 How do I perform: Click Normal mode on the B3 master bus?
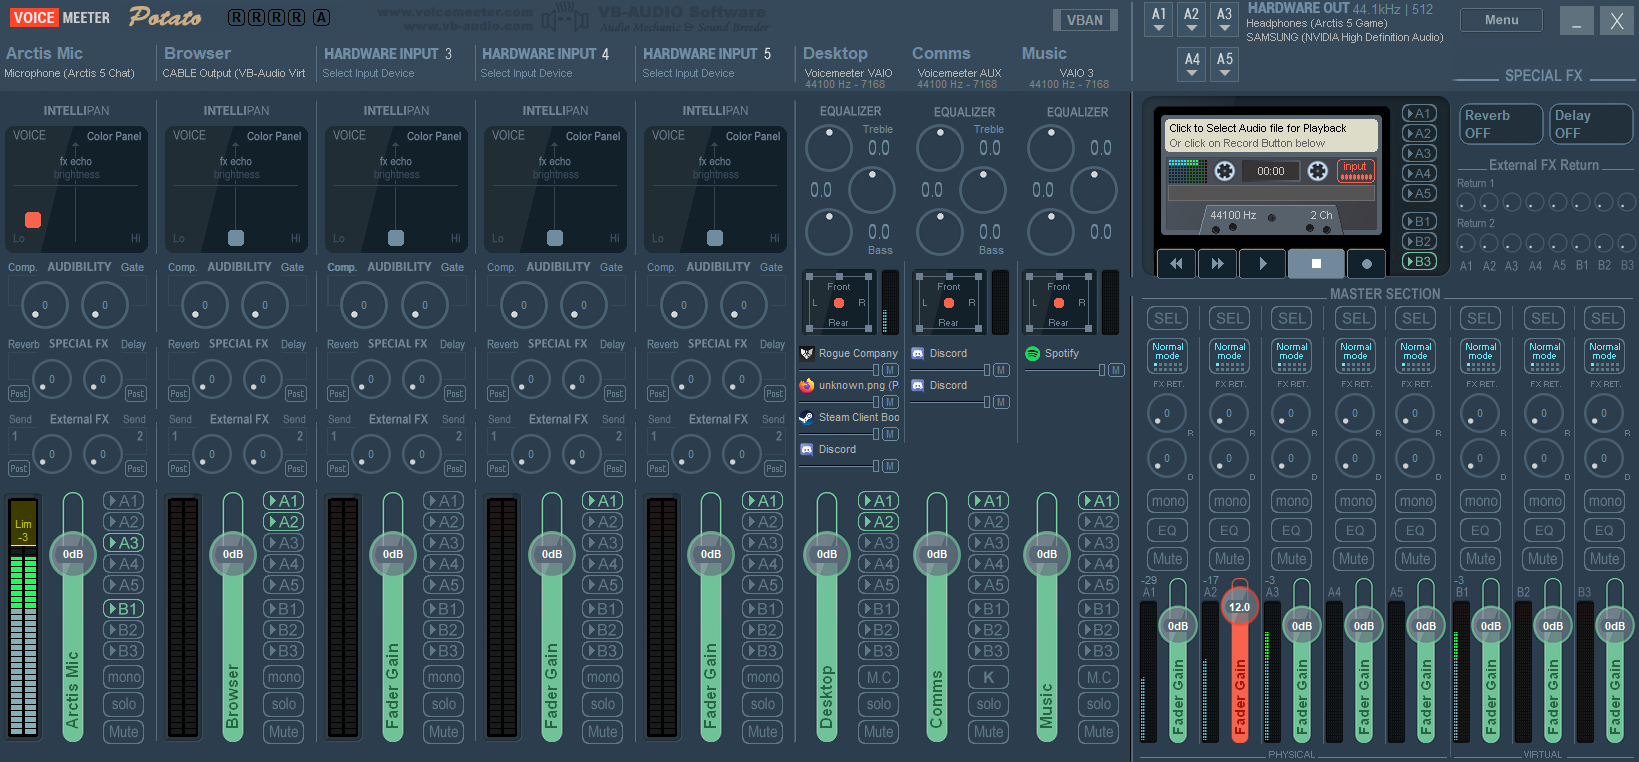[x=1604, y=356]
